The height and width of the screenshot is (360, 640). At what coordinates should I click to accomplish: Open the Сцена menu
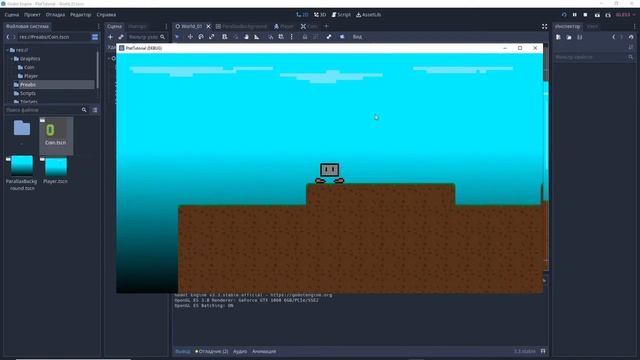(12, 15)
